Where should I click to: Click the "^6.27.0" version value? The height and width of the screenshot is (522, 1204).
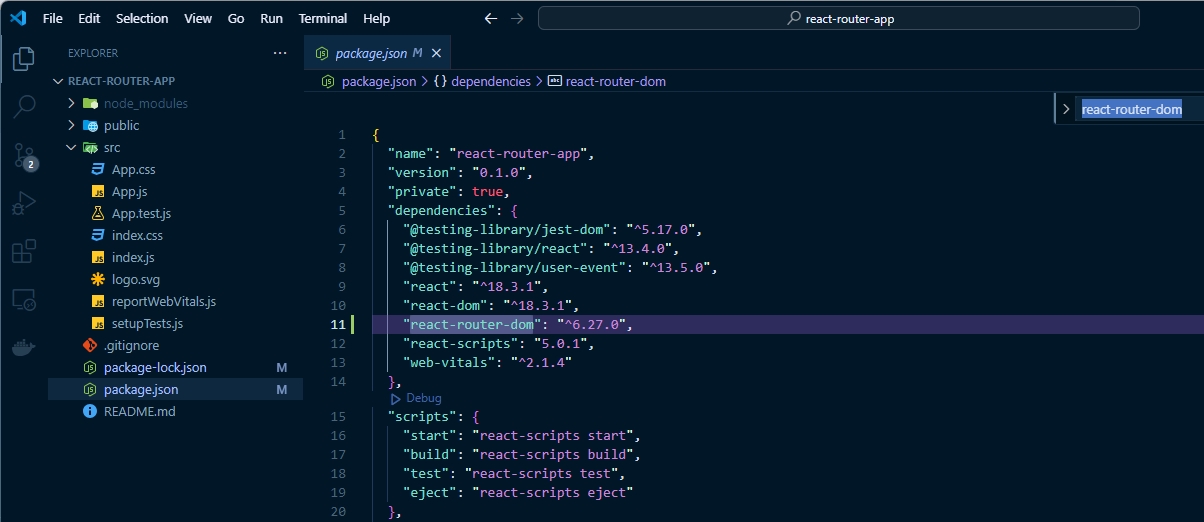point(590,324)
